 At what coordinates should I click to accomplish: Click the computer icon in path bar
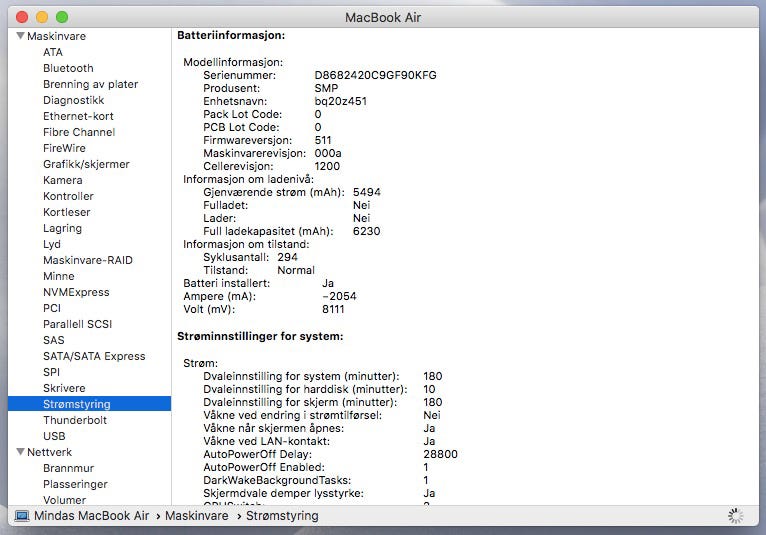pos(21,516)
